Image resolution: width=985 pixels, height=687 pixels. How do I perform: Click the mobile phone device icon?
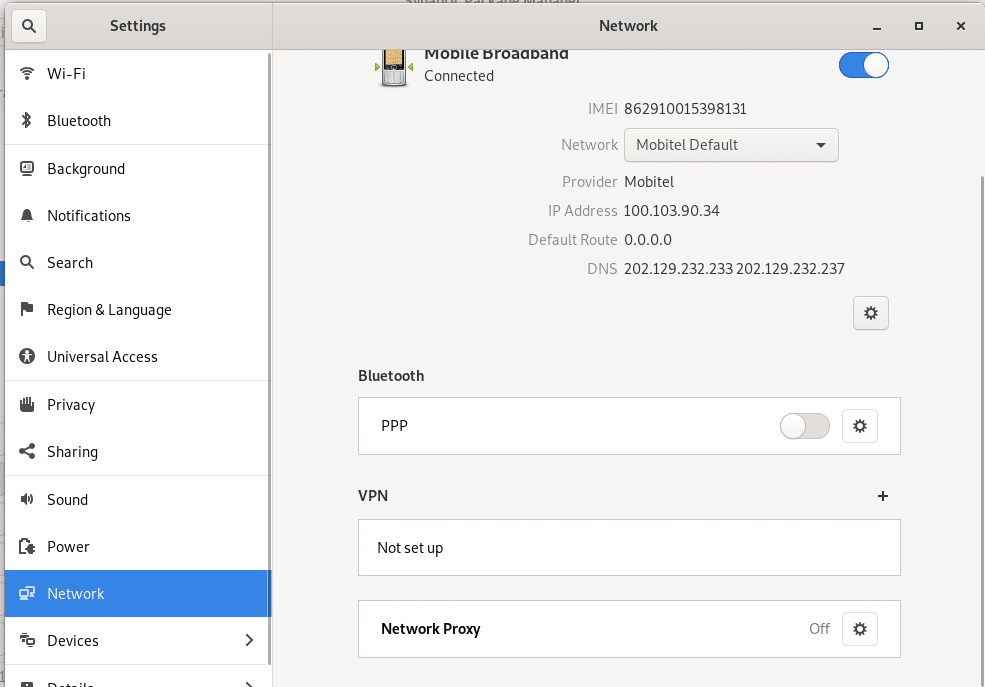pyautogui.click(x=394, y=67)
